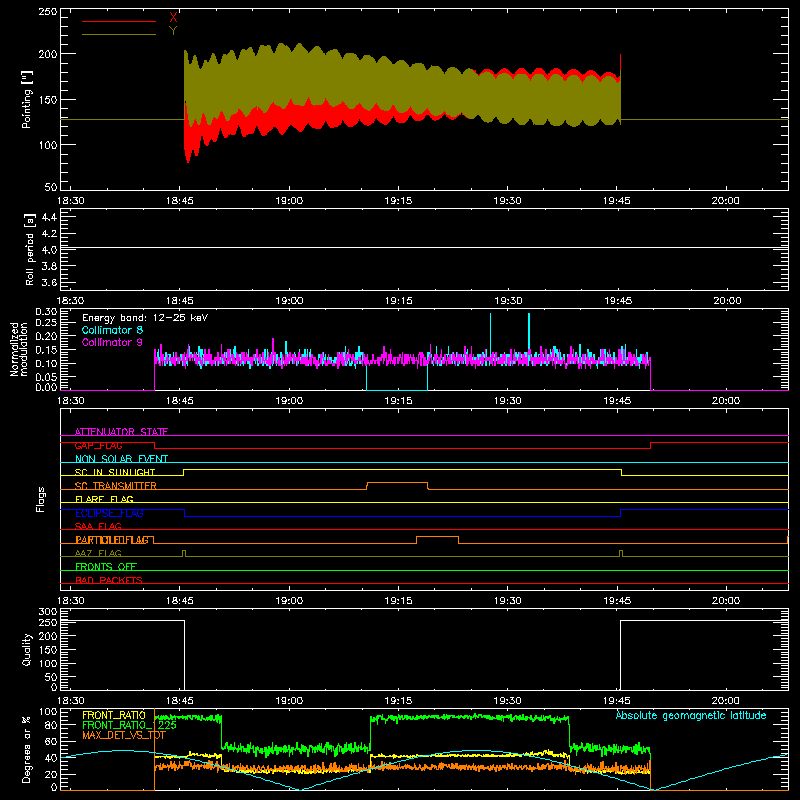The image size is (800, 800).
Task: Click the '50' tick label on the Pointing axis
Action: pos(51,187)
